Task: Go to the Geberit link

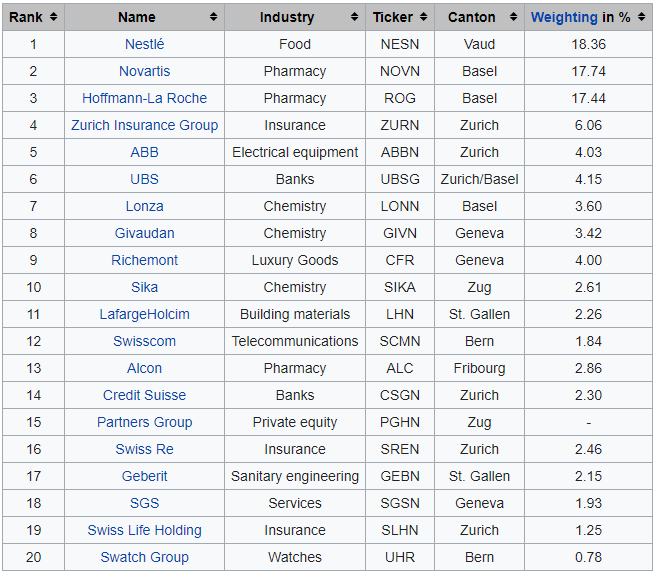Action: click(144, 476)
